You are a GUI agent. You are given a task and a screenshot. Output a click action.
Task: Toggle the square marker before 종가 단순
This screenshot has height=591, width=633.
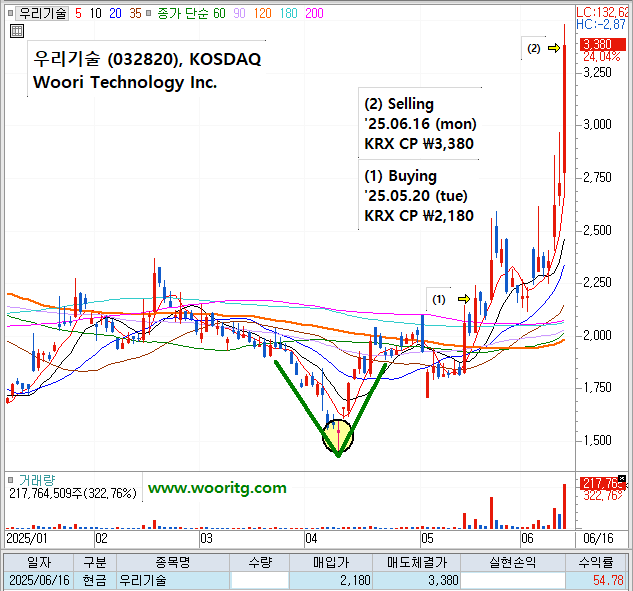(x=149, y=13)
